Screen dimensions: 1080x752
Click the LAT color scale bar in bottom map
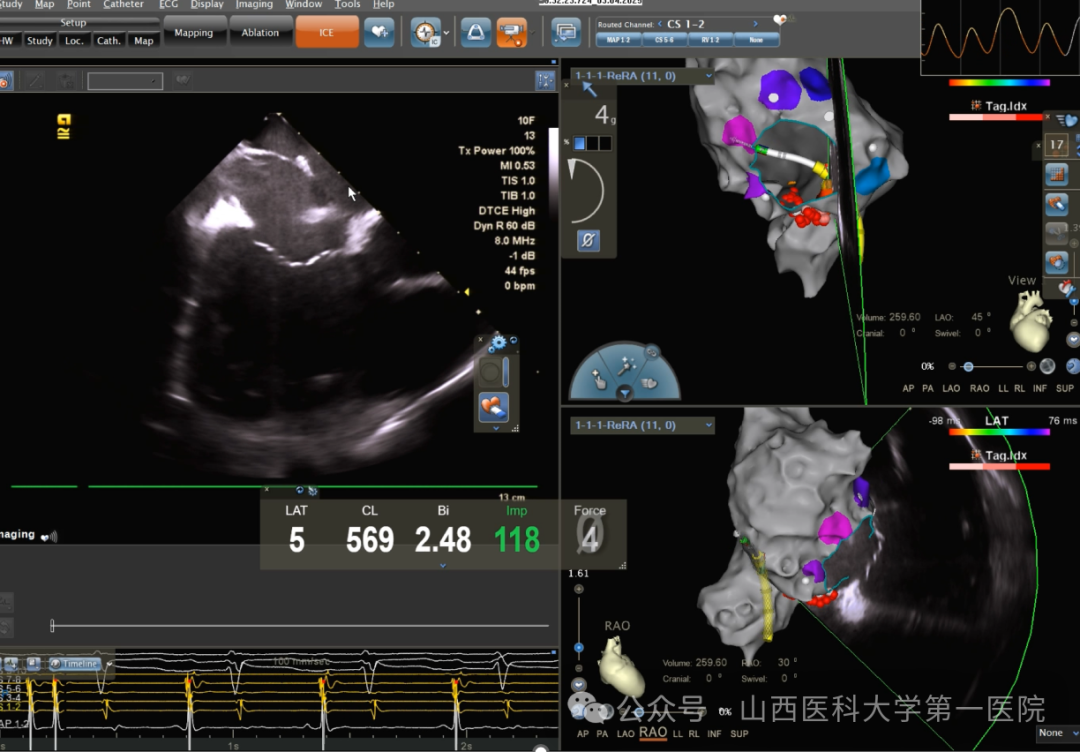[x=999, y=432]
